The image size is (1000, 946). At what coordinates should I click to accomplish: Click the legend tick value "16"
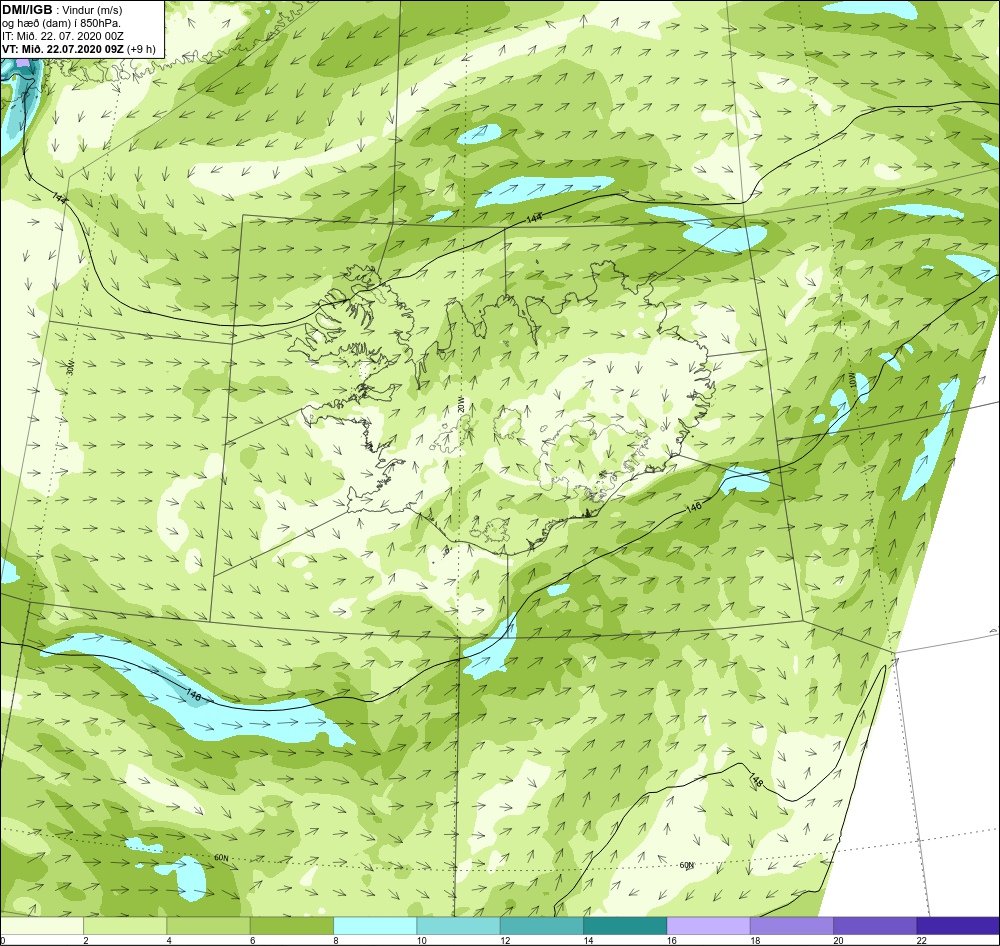pyautogui.click(x=672, y=940)
